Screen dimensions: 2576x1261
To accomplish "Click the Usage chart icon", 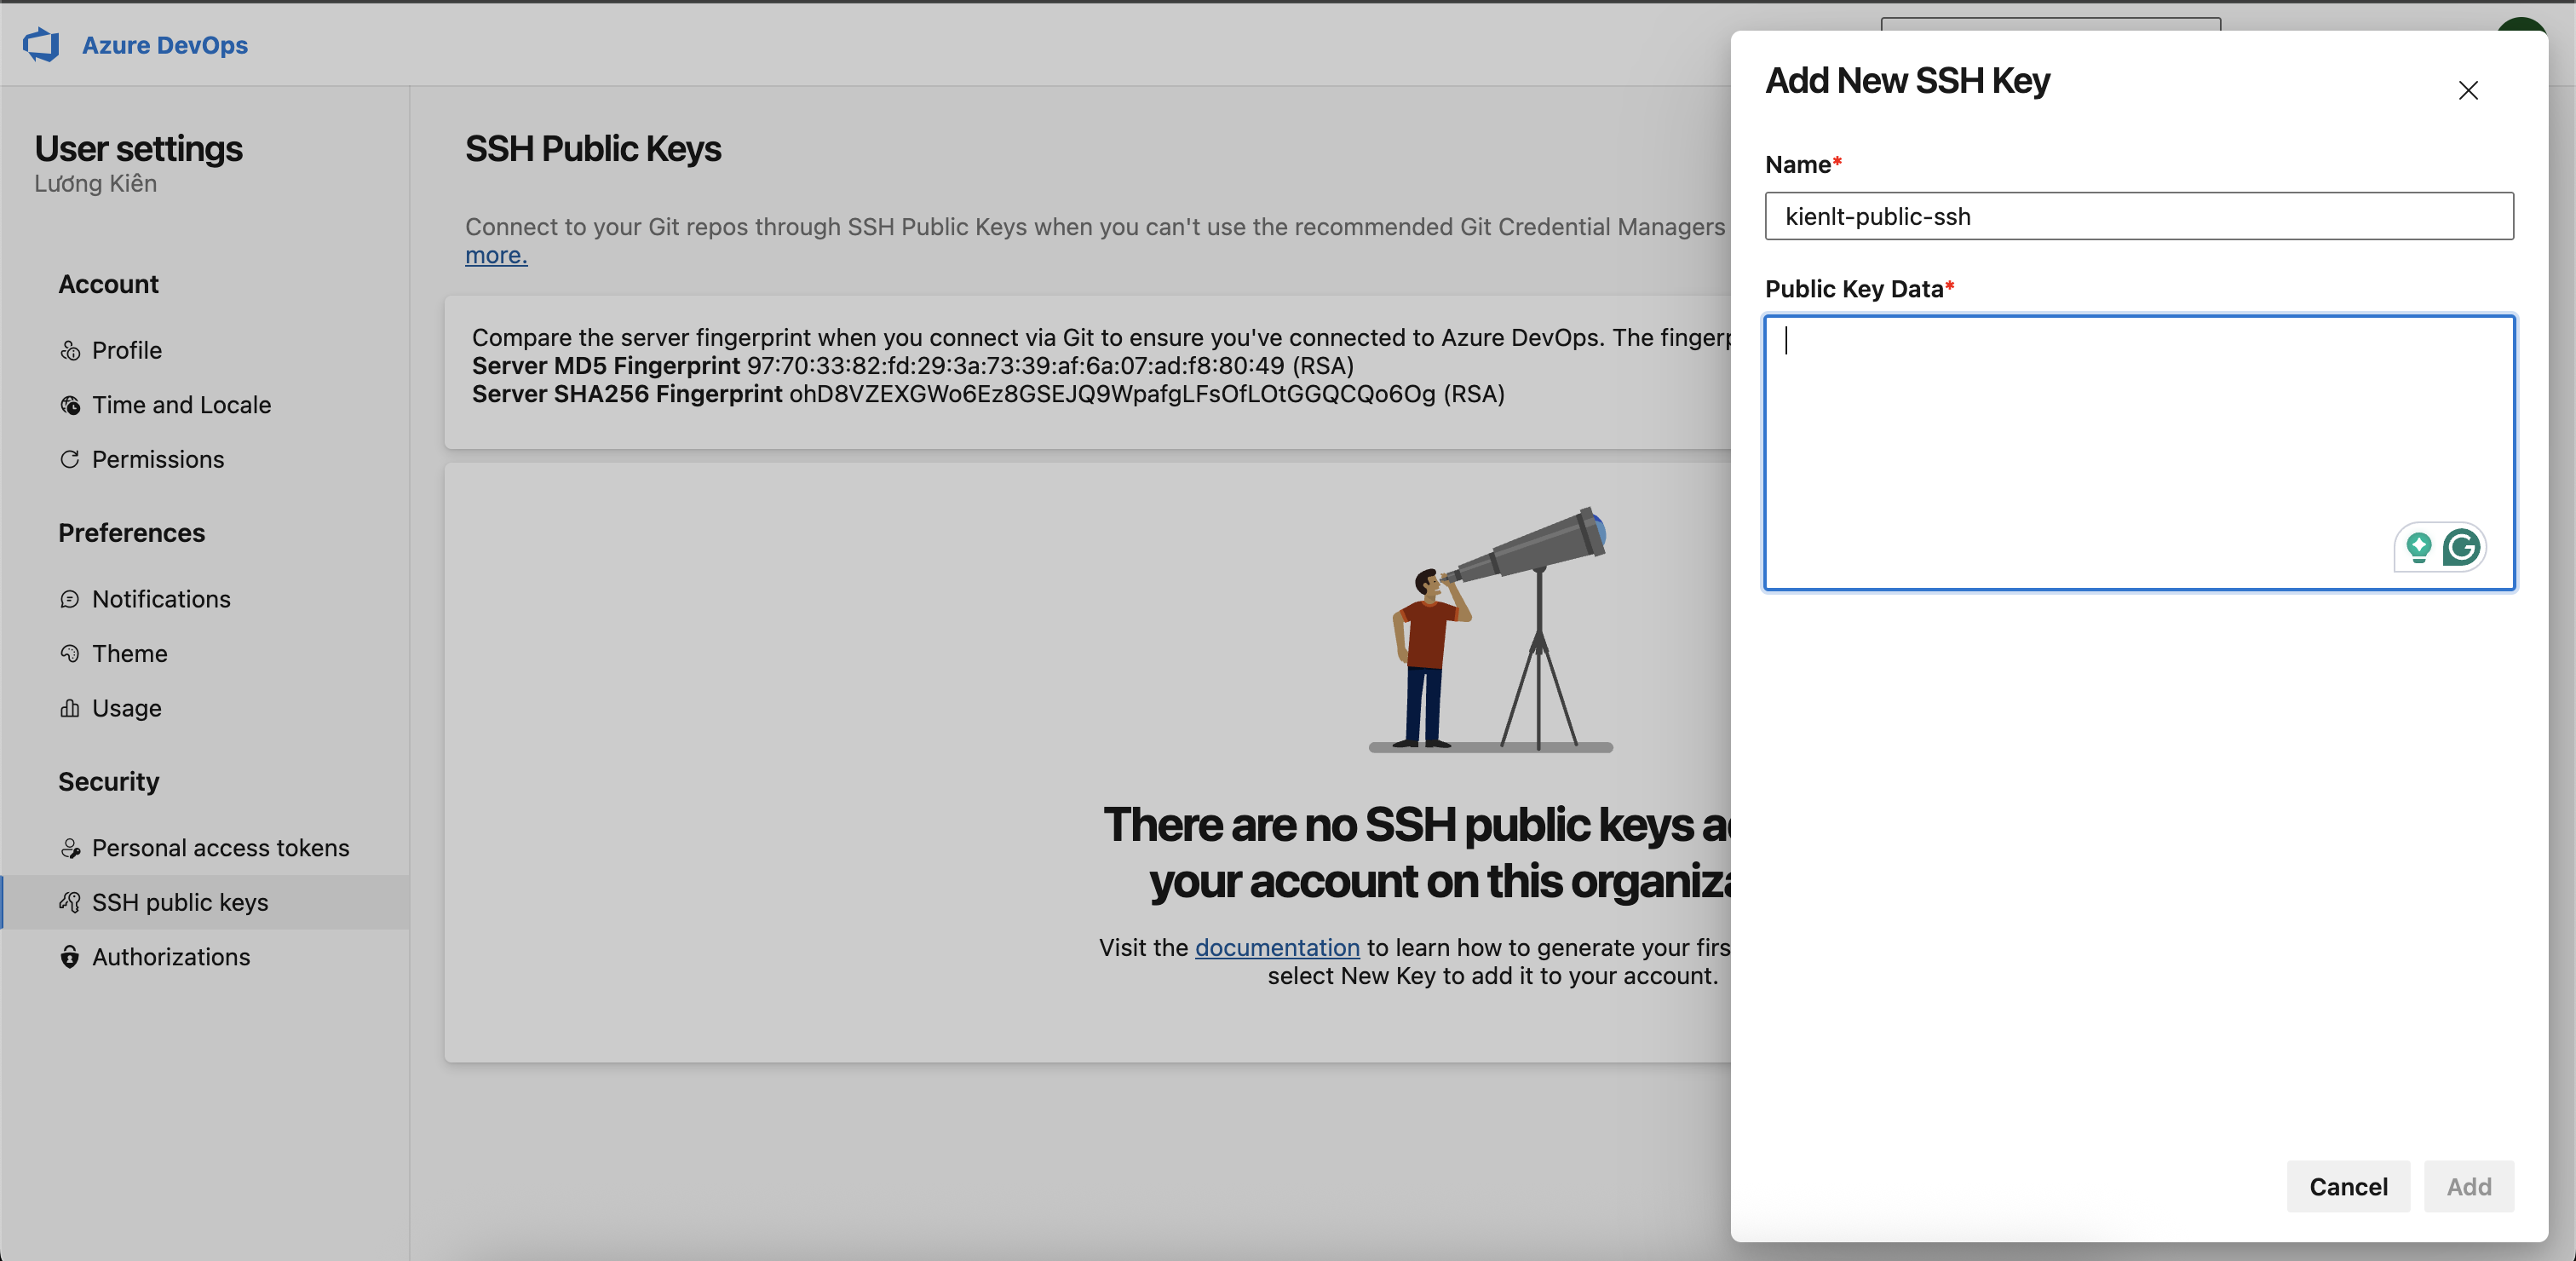I will point(70,708).
